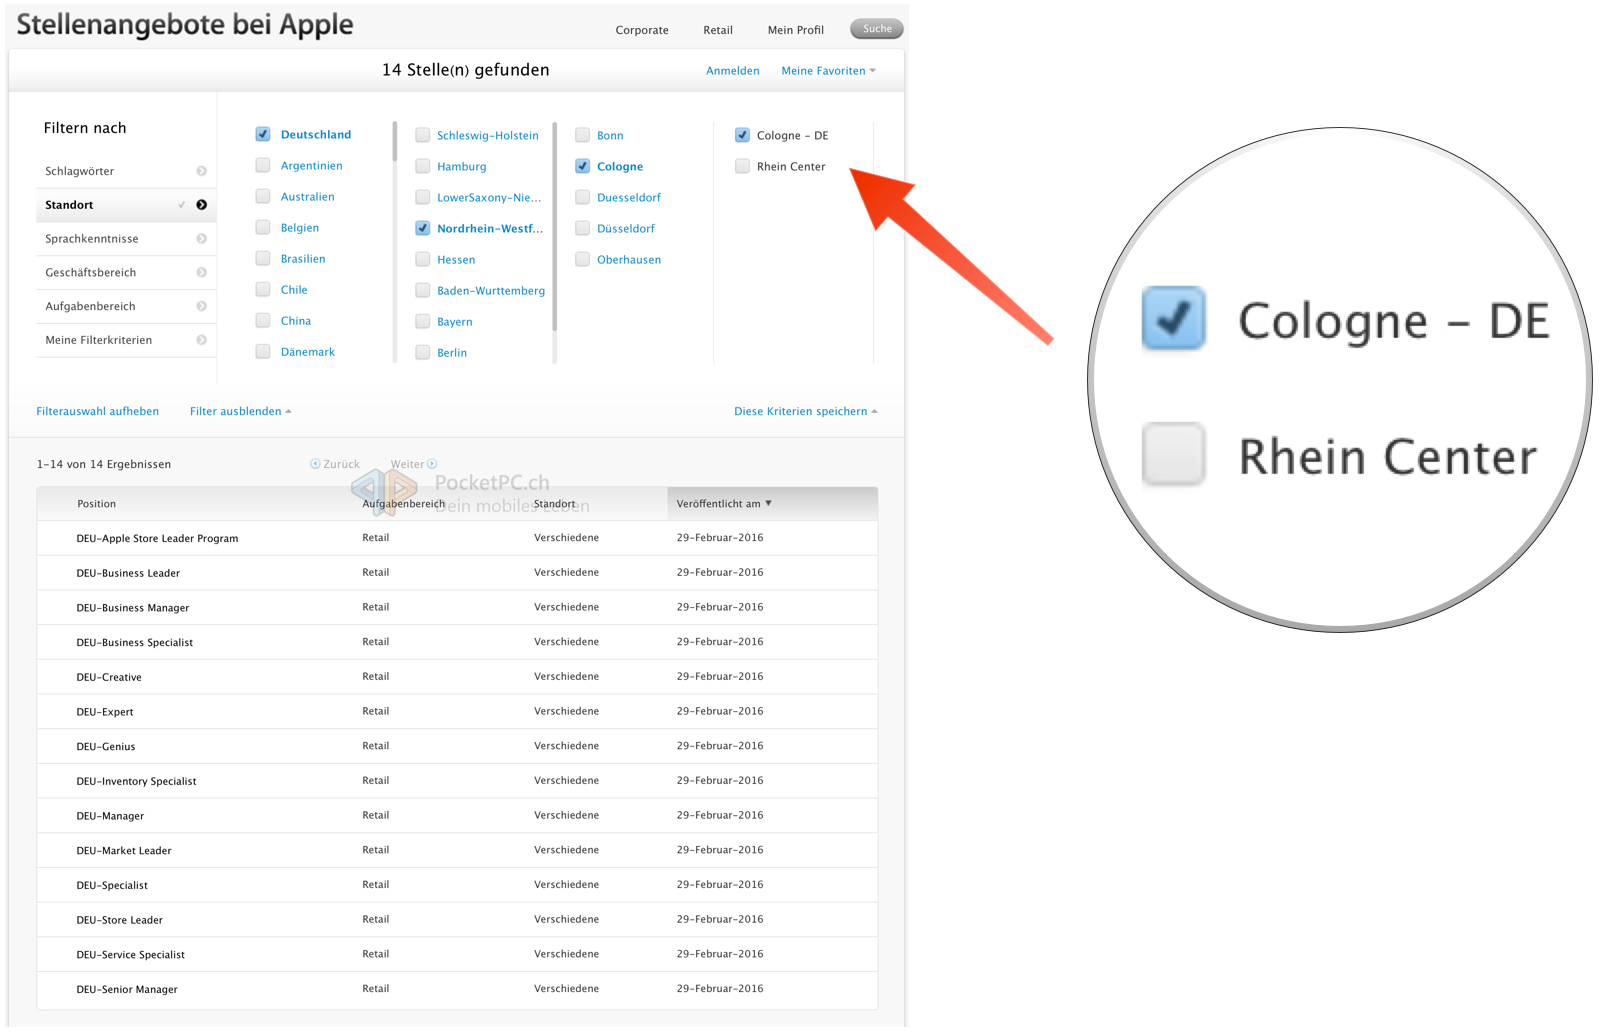Image resolution: width=1600 pixels, height=1032 pixels.
Task: Open the DEU-Manager job listing
Action: tap(110, 816)
